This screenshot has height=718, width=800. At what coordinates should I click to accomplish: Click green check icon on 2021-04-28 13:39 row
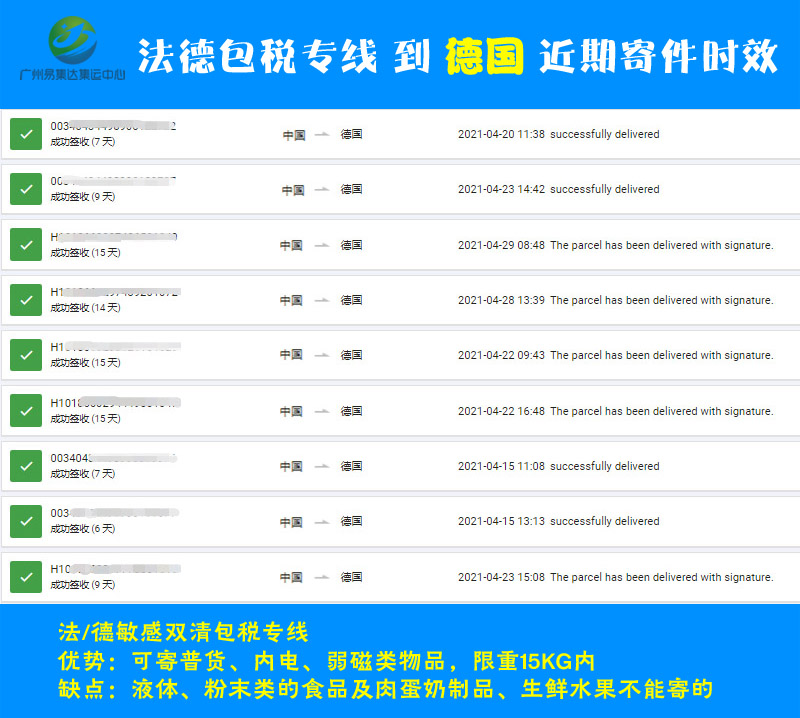pos(26,300)
